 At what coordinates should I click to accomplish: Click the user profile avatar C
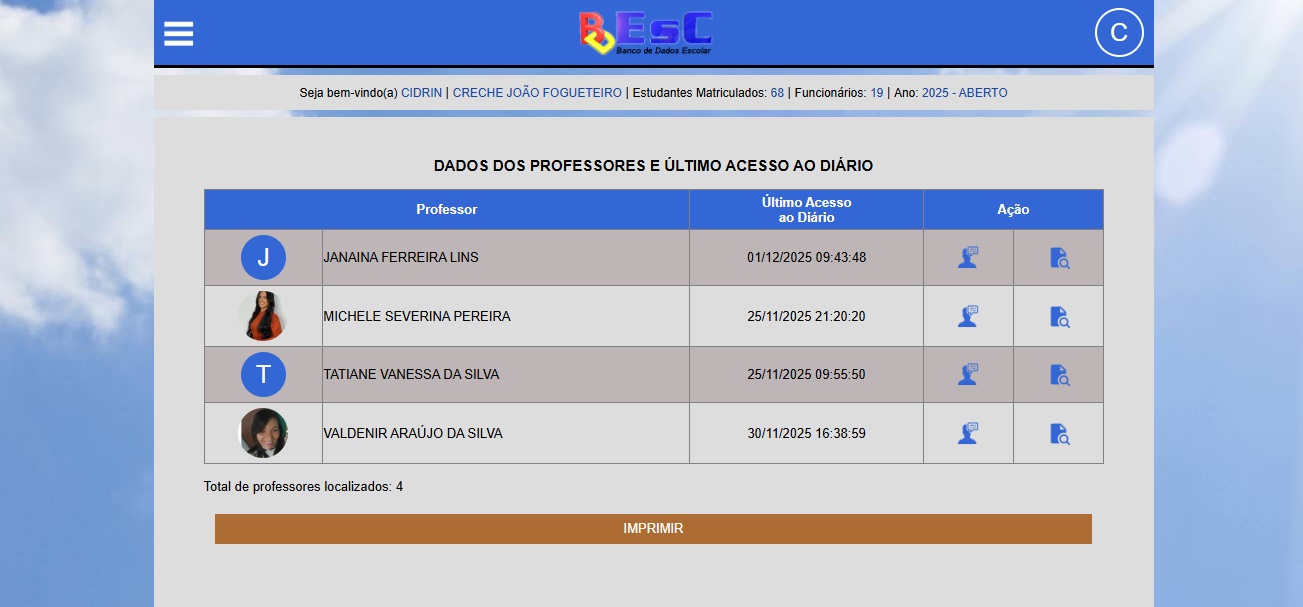pyautogui.click(x=1119, y=33)
